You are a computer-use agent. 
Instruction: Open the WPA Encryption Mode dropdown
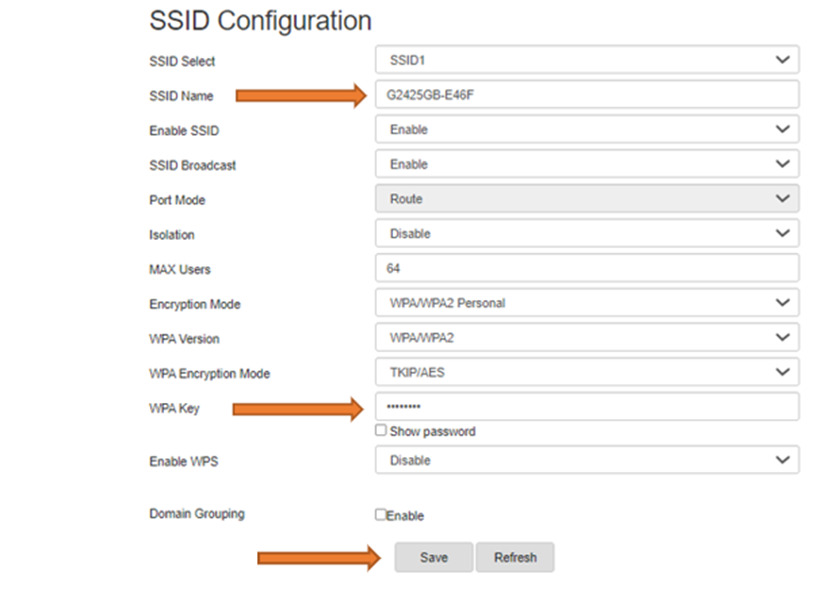click(x=587, y=372)
